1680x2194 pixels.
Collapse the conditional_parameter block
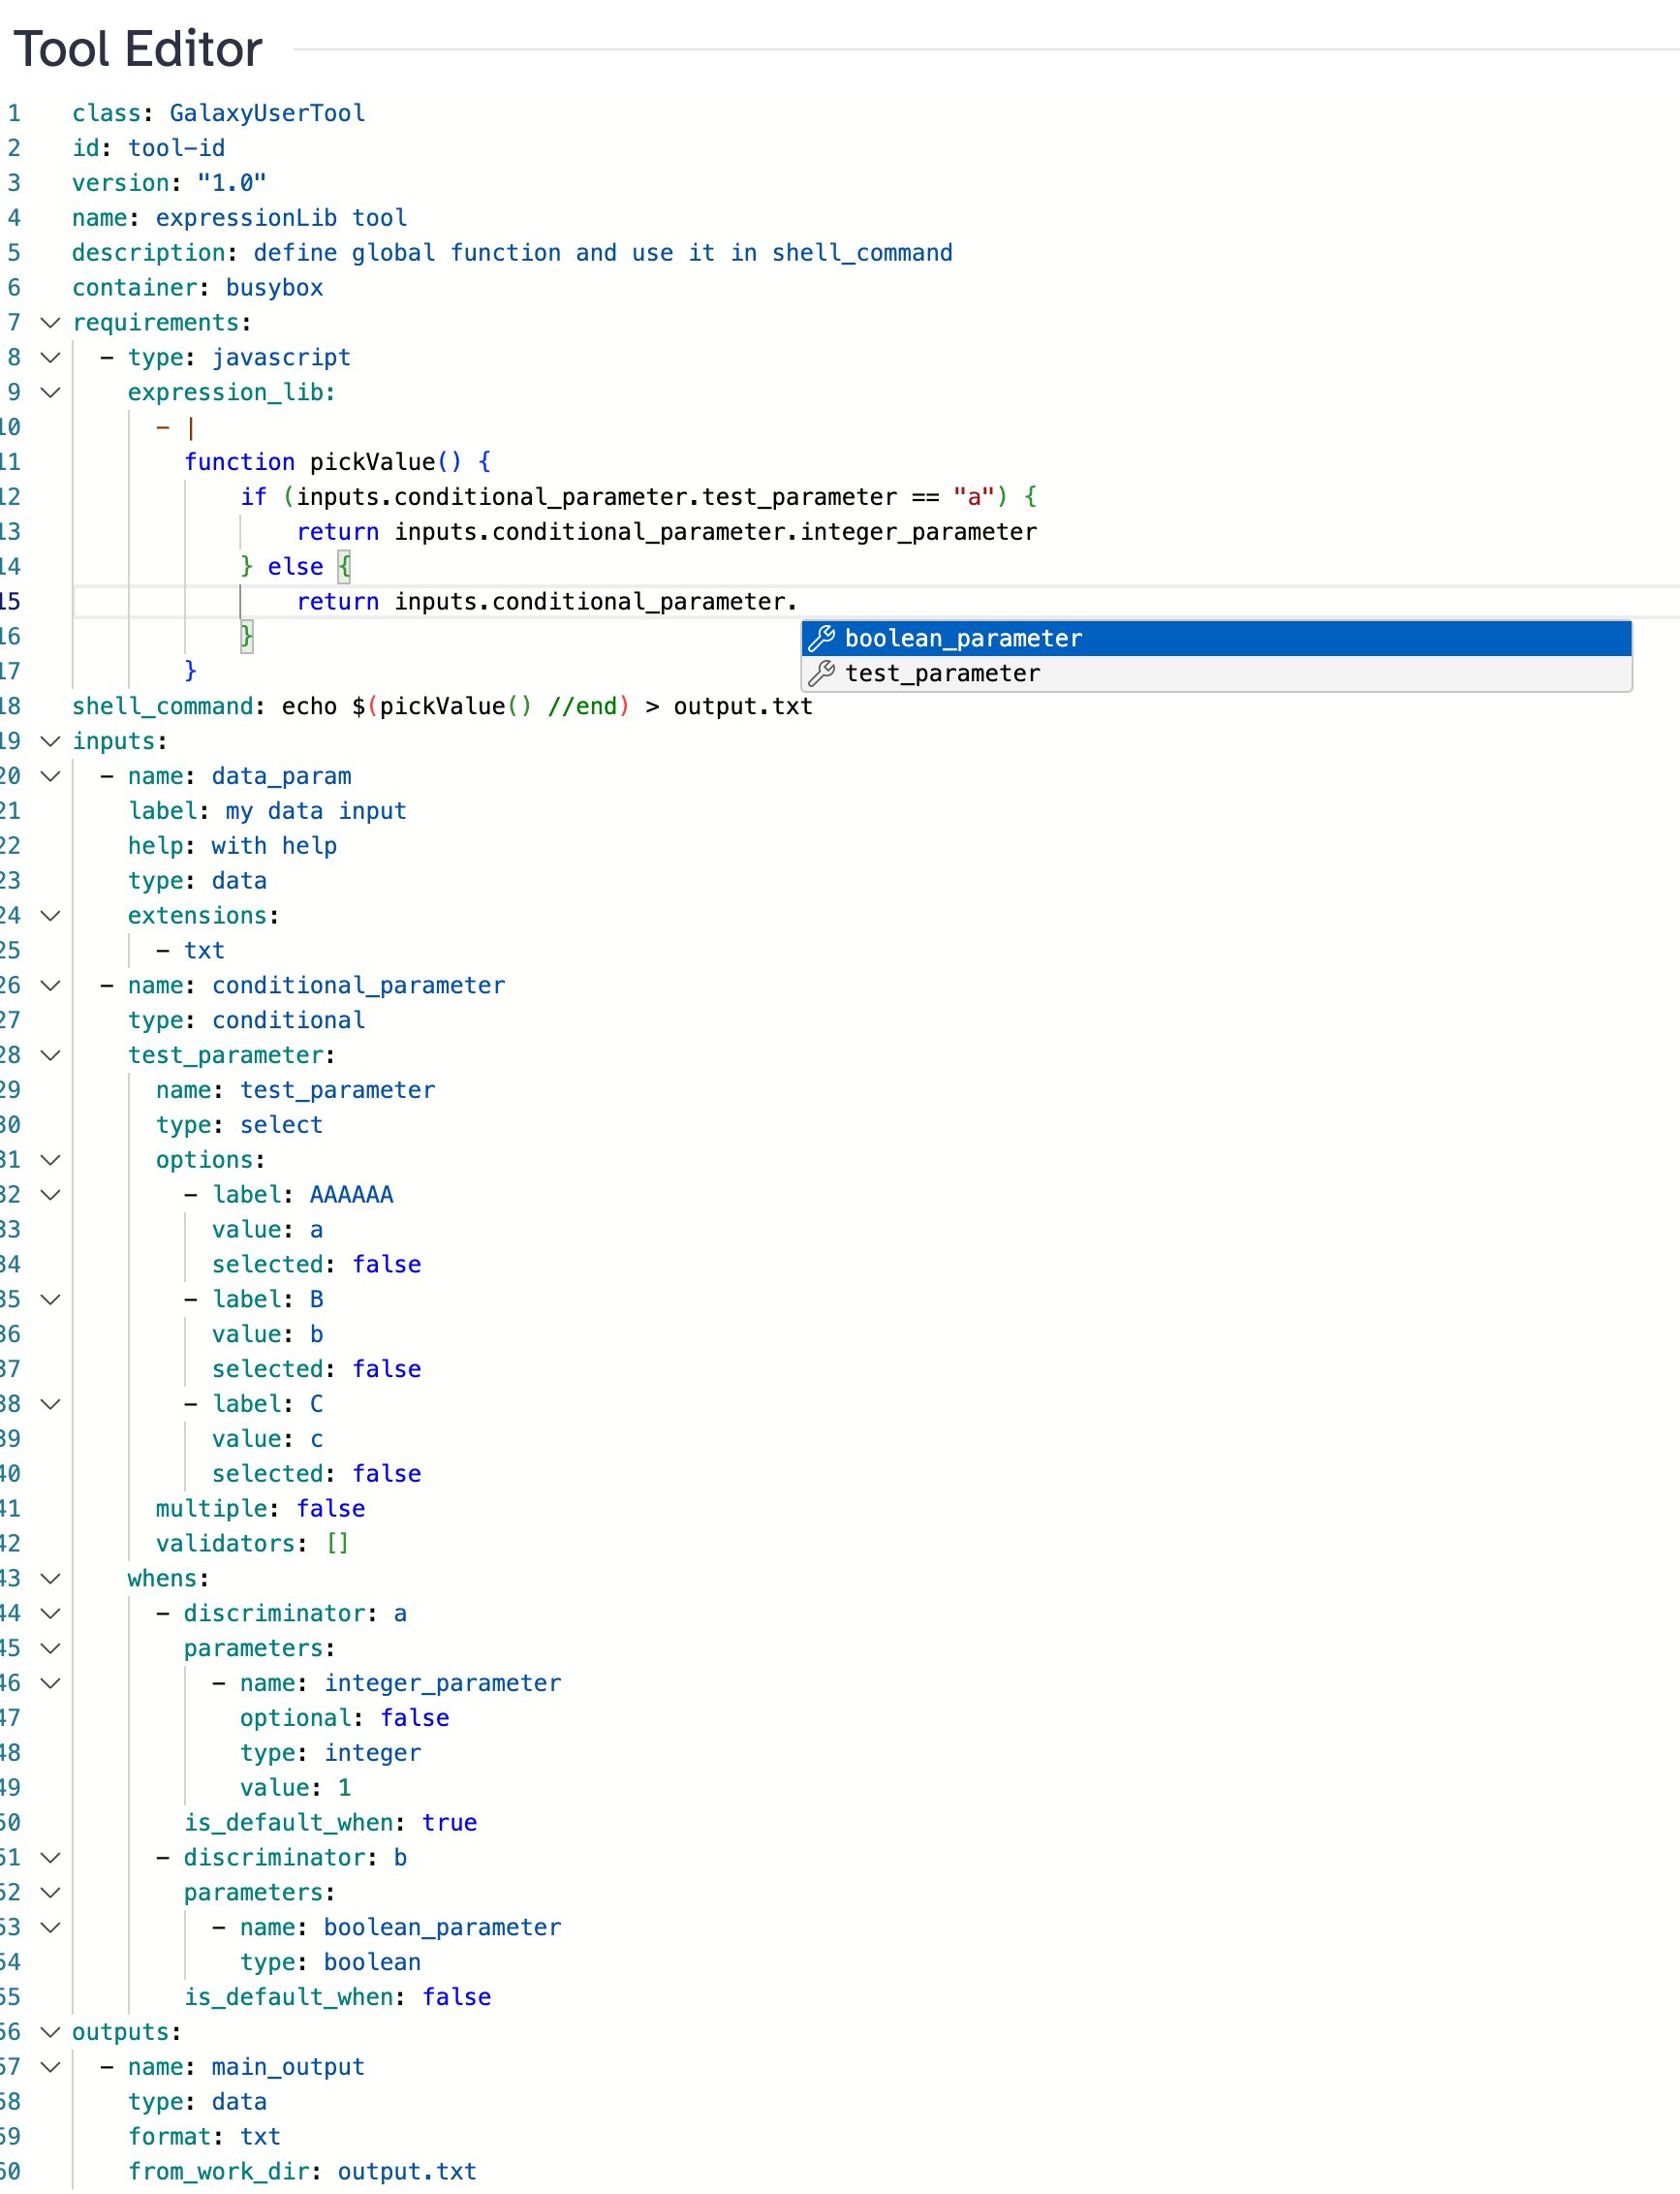tap(50, 985)
